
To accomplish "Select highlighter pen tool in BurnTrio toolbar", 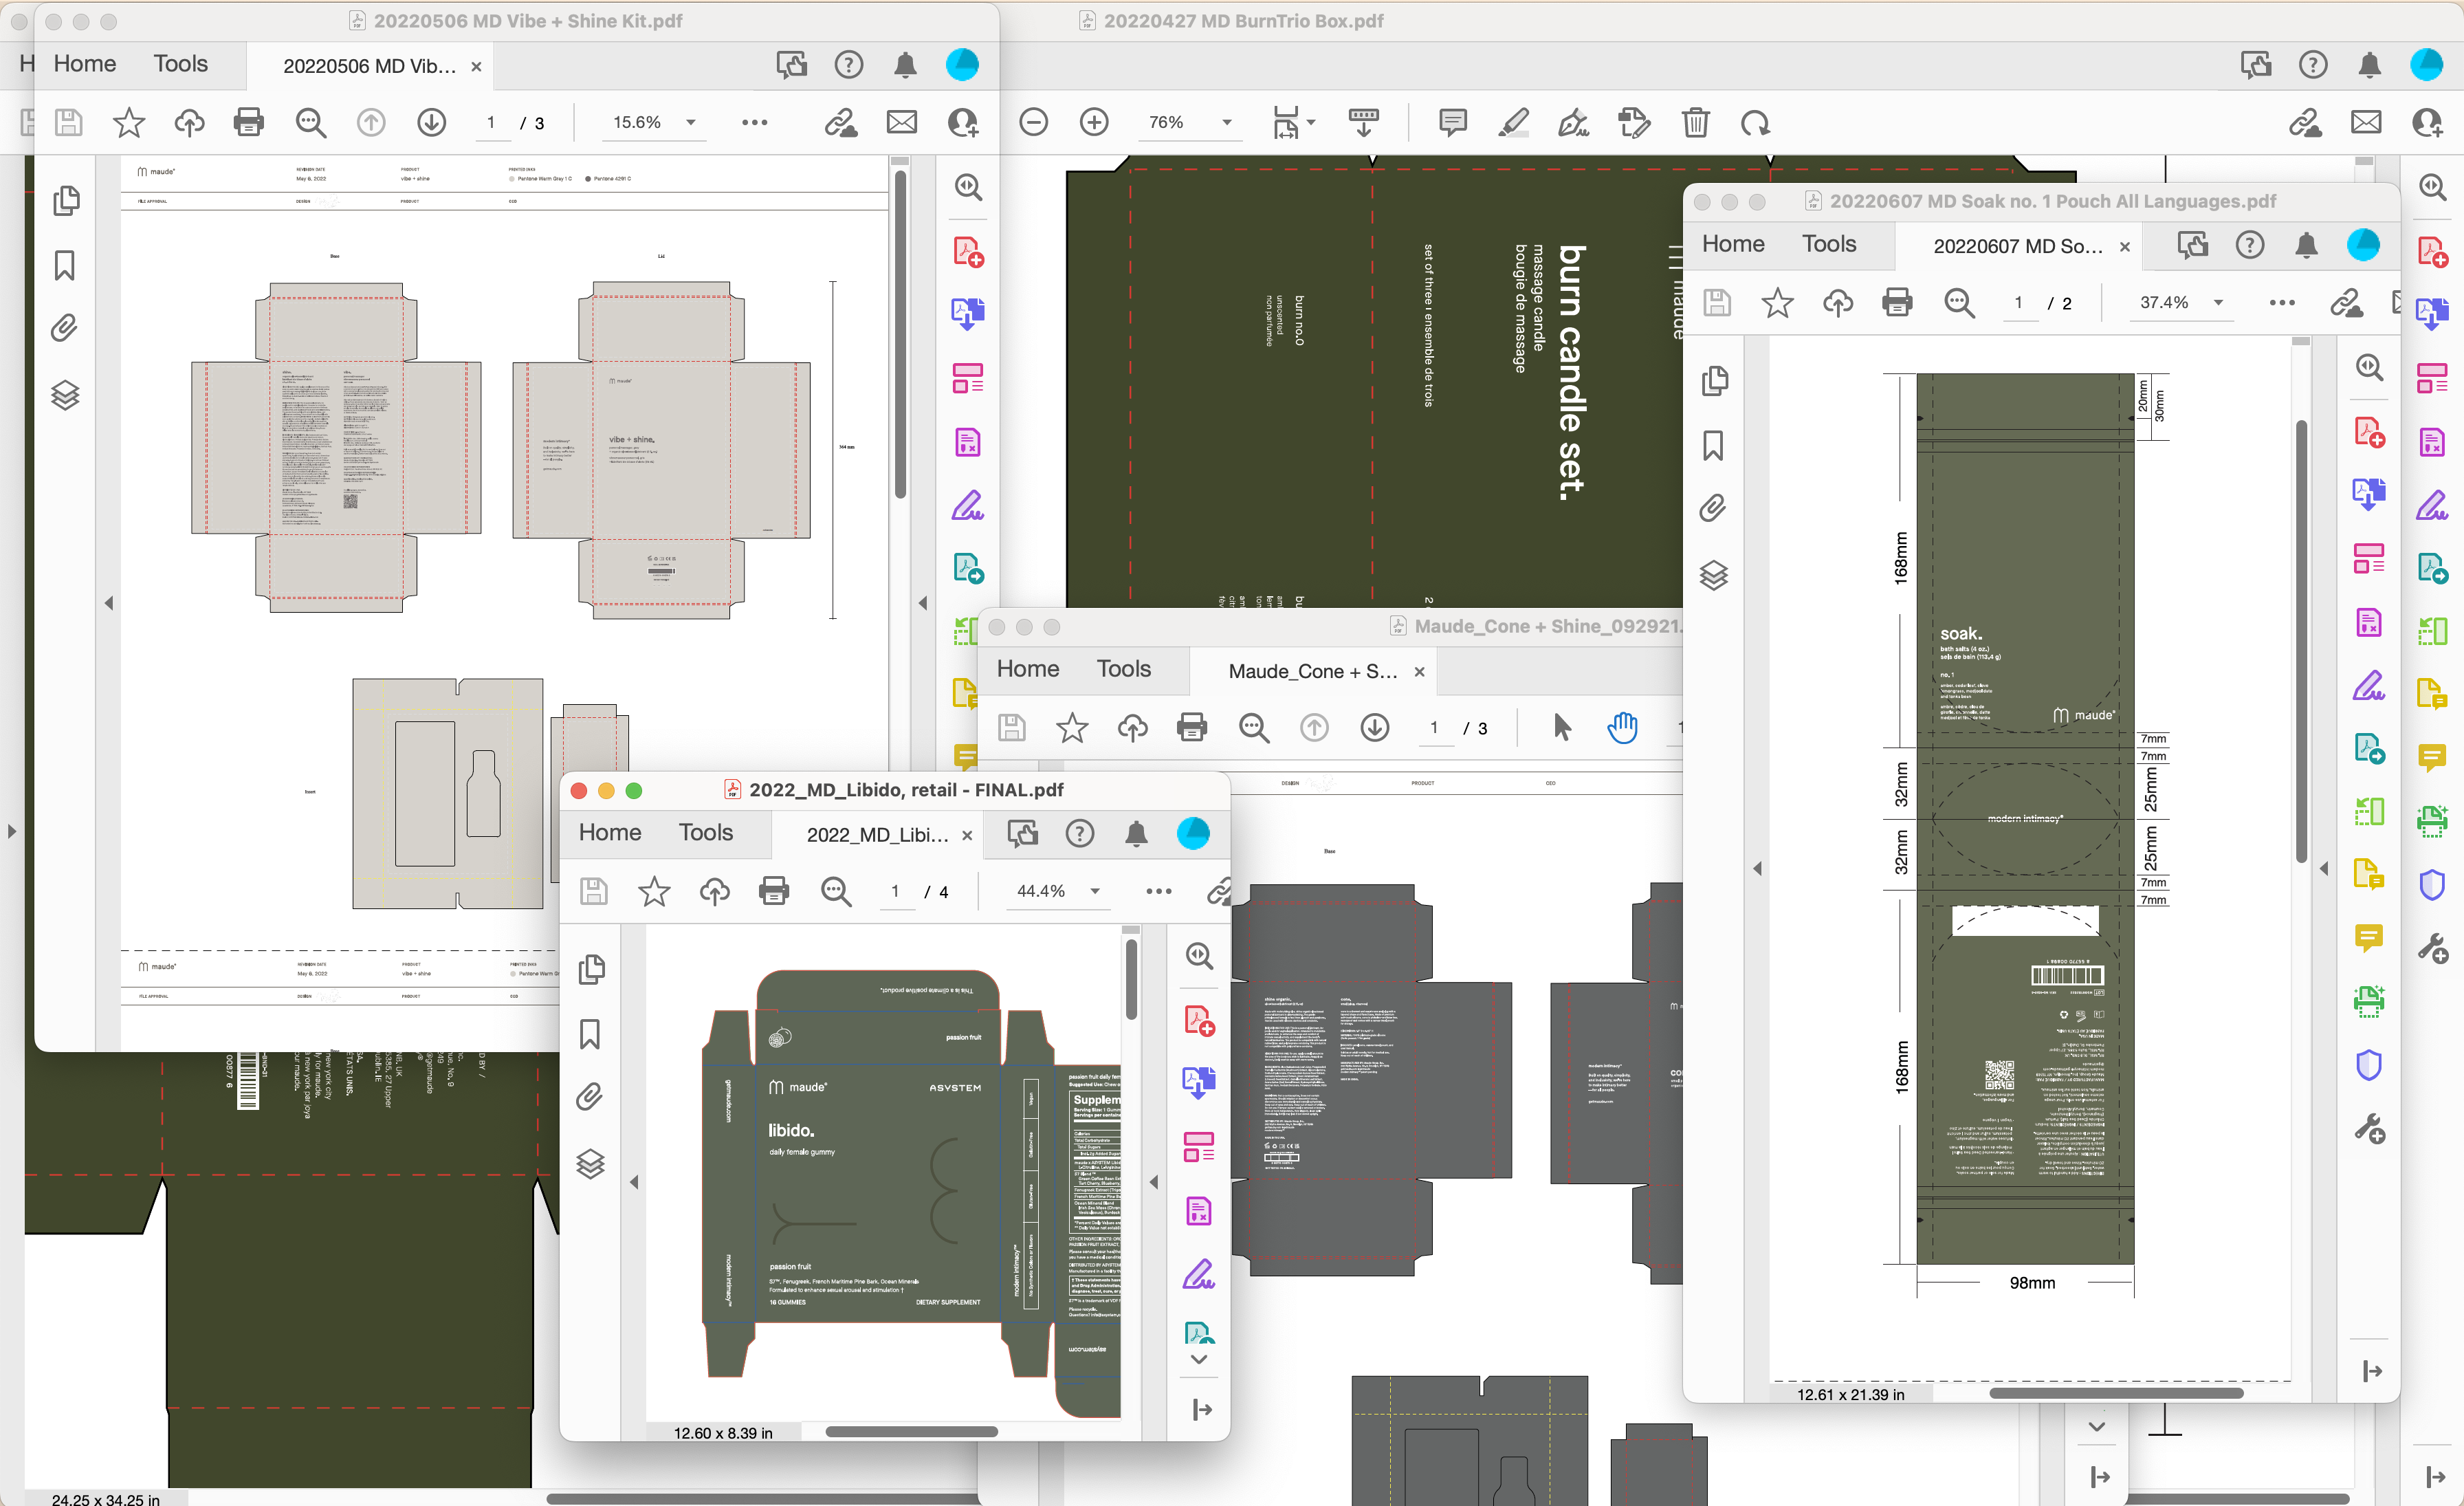I will pyautogui.click(x=1513, y=122).
